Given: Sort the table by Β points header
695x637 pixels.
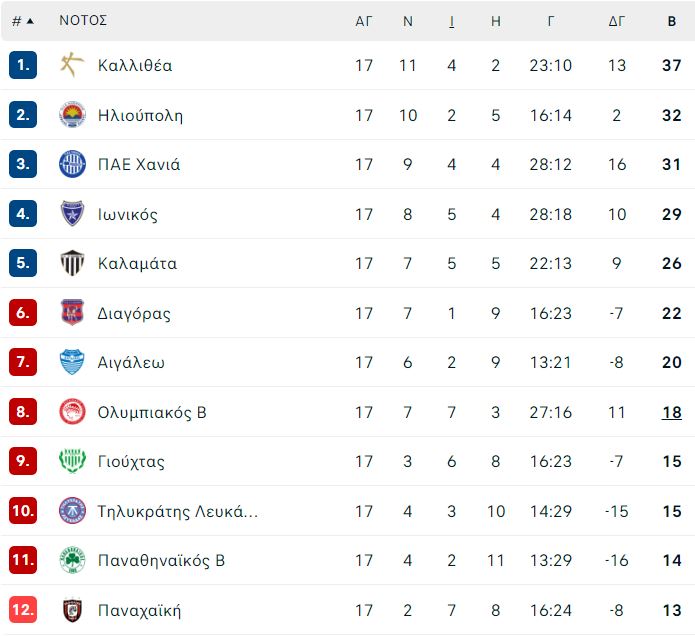Looking at the screenshot, I should (672, 21).
